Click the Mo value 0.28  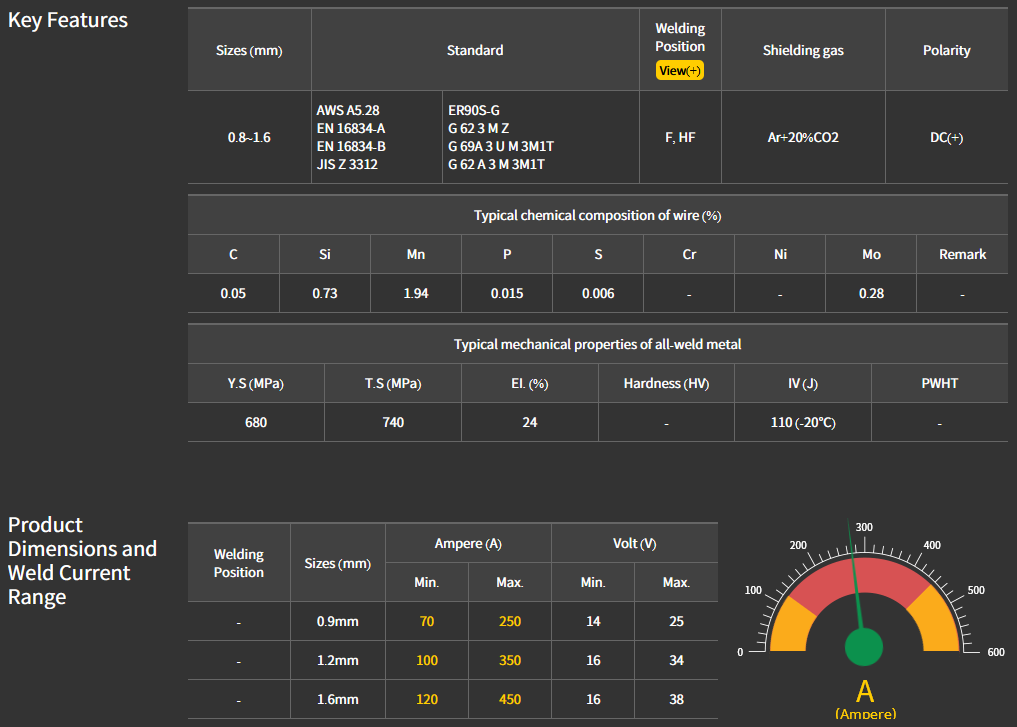click(871, 293)
